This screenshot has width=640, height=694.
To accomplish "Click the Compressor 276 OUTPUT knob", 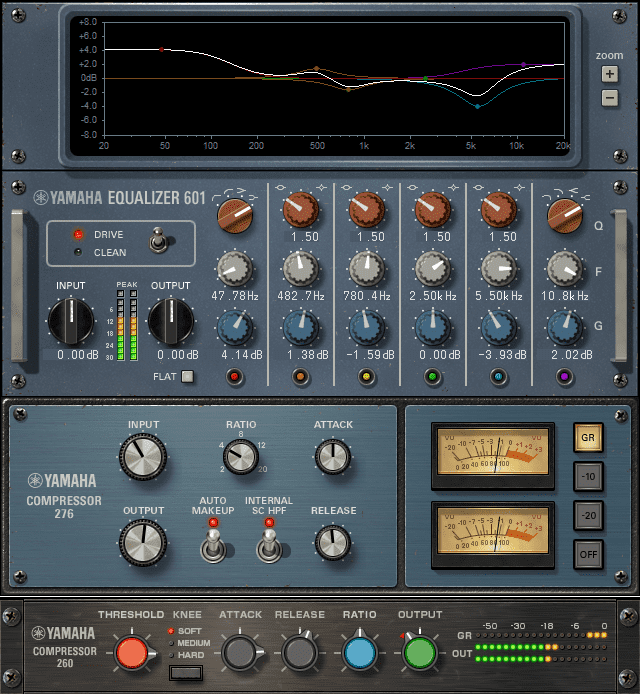I will pyautogui.click(x=143, y=543).
